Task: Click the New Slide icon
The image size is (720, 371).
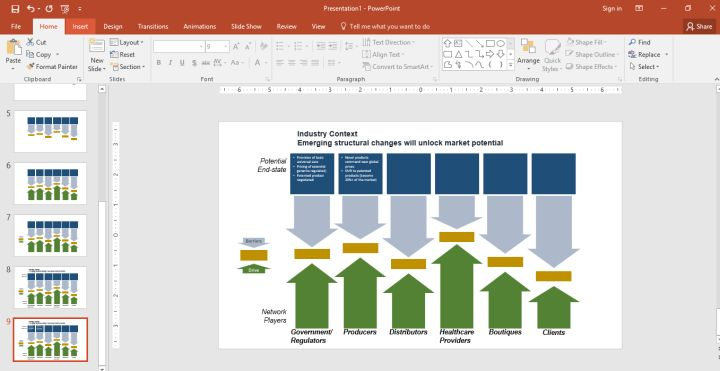Action: pyautogui.click(x=97, y=46)
